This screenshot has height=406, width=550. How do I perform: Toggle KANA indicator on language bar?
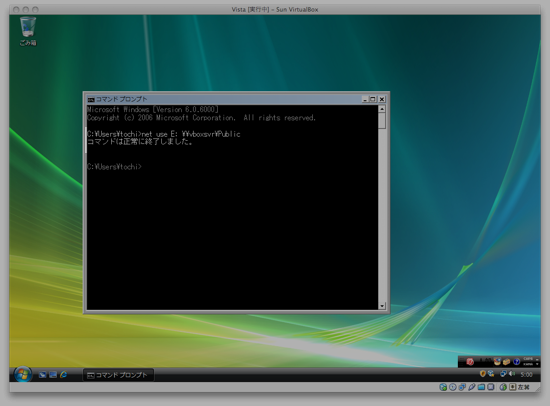coord(528,364)
